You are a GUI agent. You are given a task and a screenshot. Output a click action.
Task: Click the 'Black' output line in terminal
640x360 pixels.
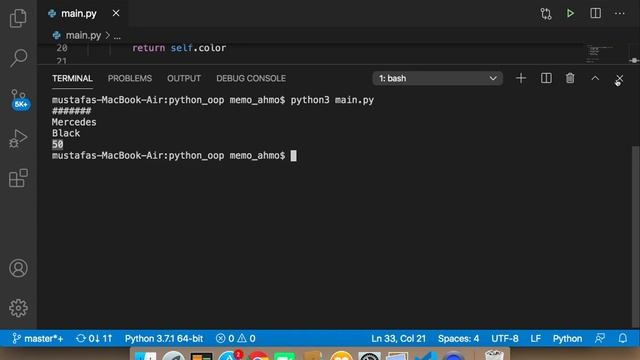tap(66, 133)
